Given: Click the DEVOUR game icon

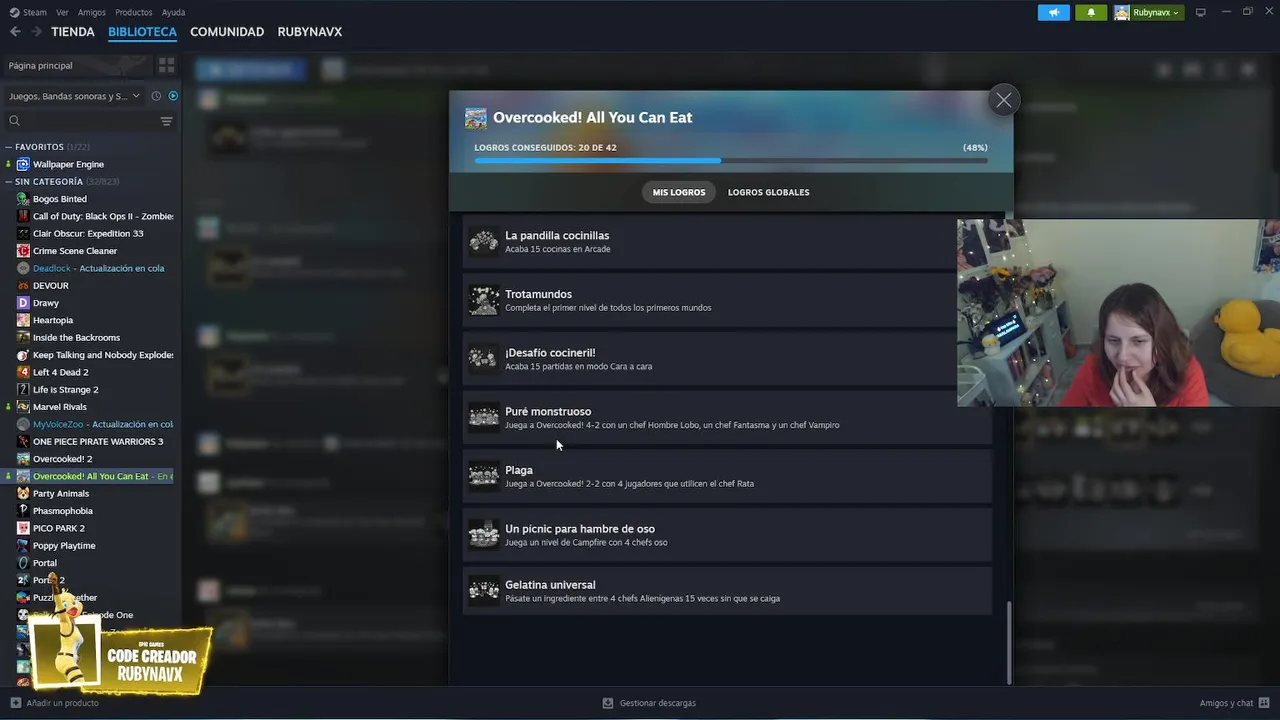Looking at the screenshot, I should click(x=23, y=285).
